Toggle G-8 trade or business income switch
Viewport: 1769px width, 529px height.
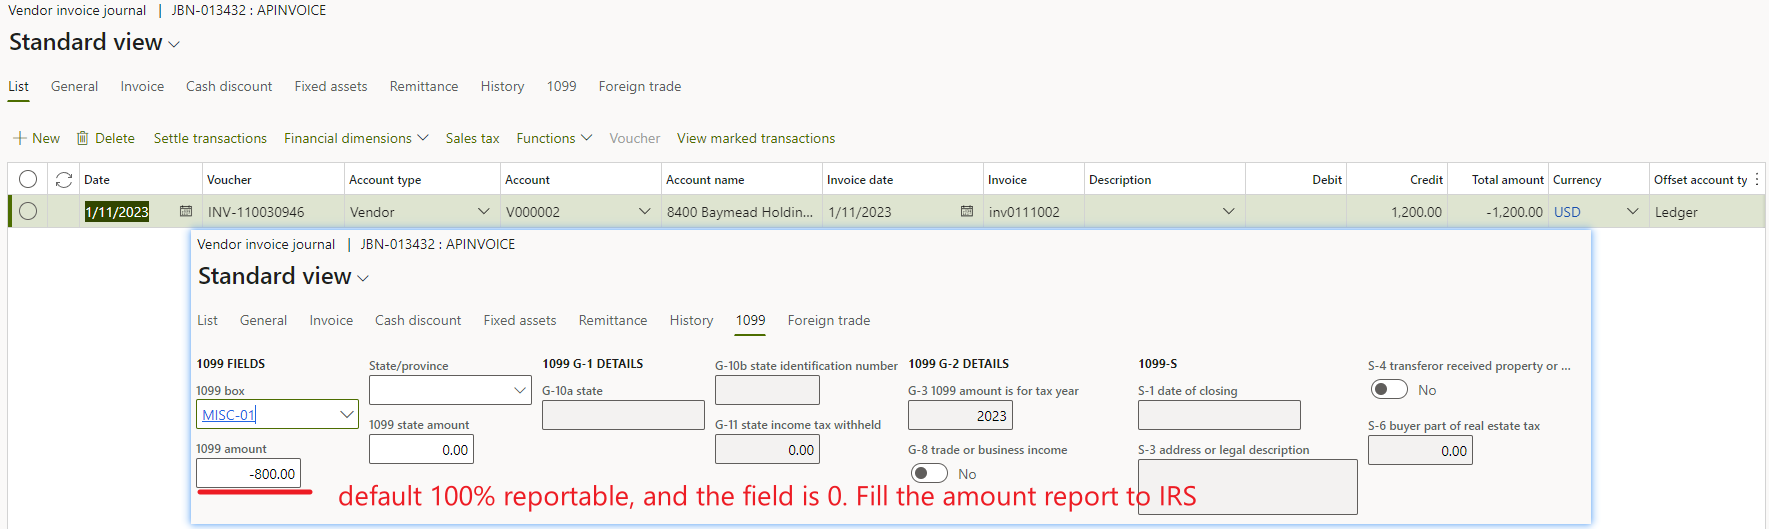[929, 473]
